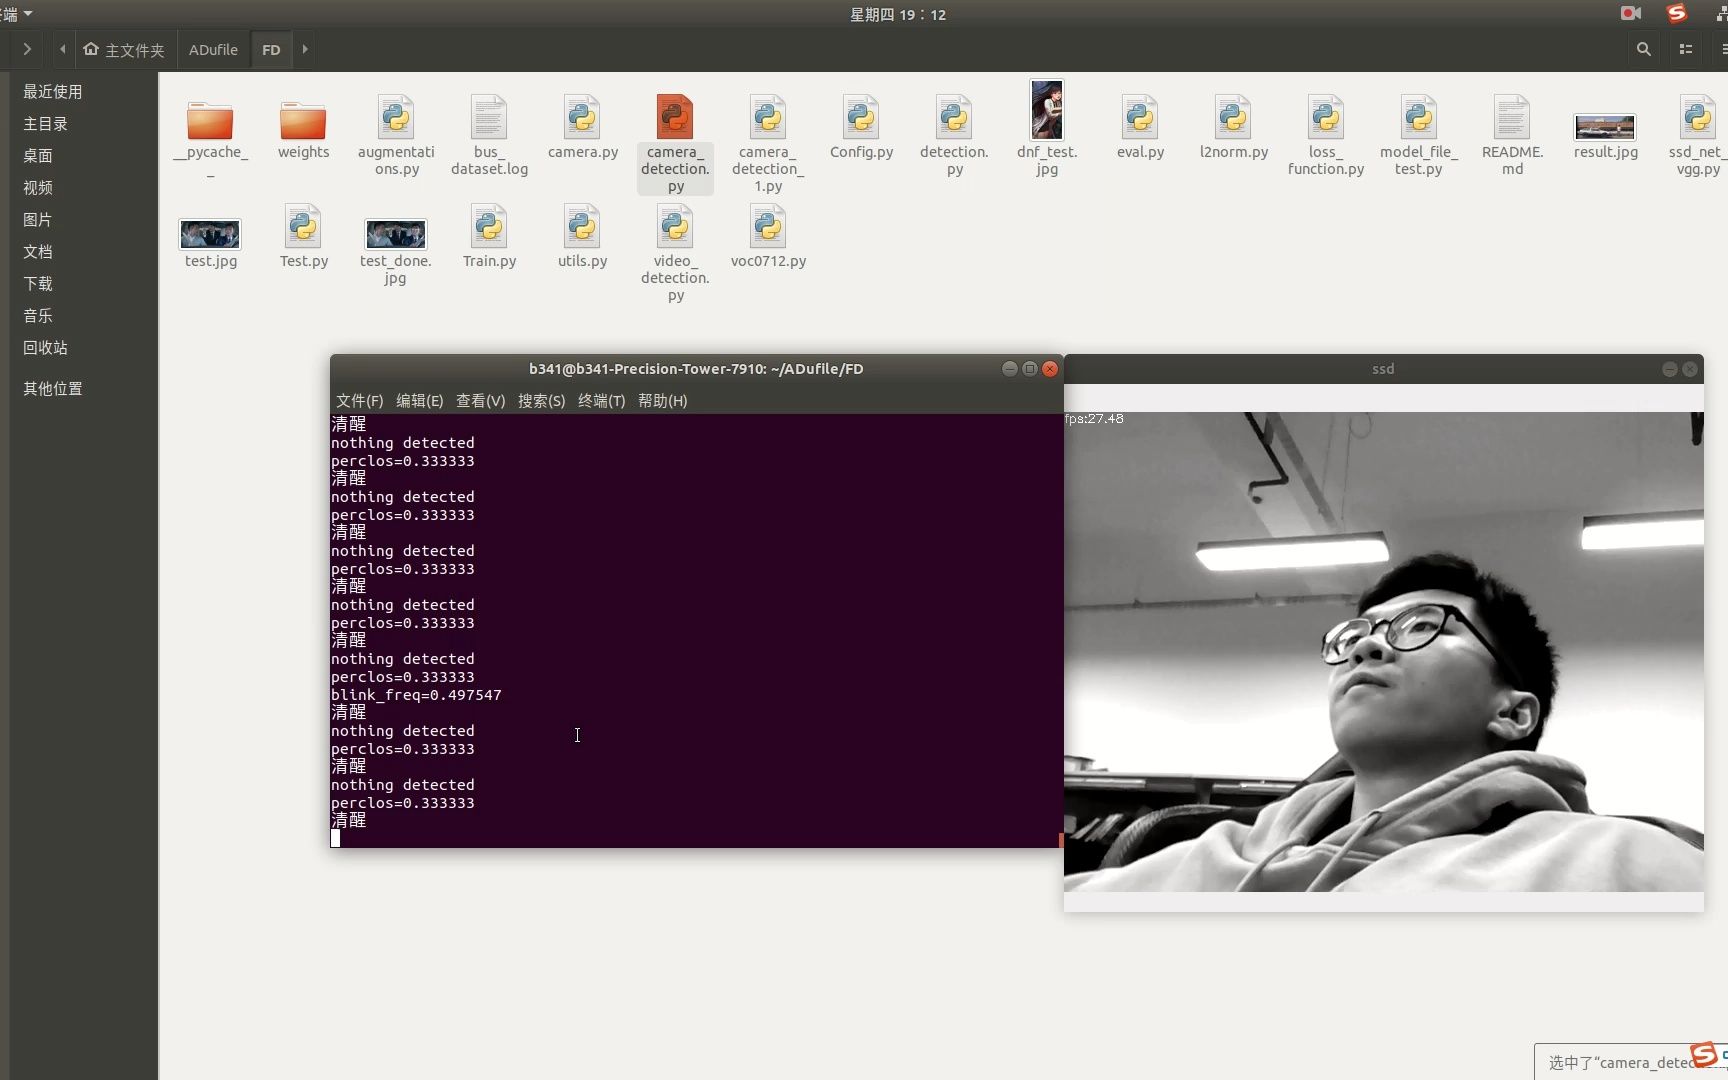Select the camera.py file icon
This screenshot has height=1080, width=1728.
(x=582, y=118)
